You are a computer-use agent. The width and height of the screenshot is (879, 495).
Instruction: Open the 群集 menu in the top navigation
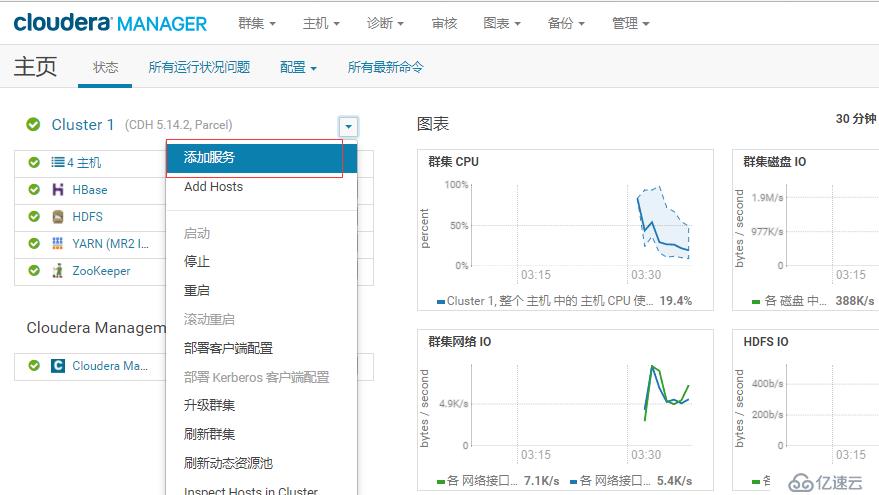257,24
